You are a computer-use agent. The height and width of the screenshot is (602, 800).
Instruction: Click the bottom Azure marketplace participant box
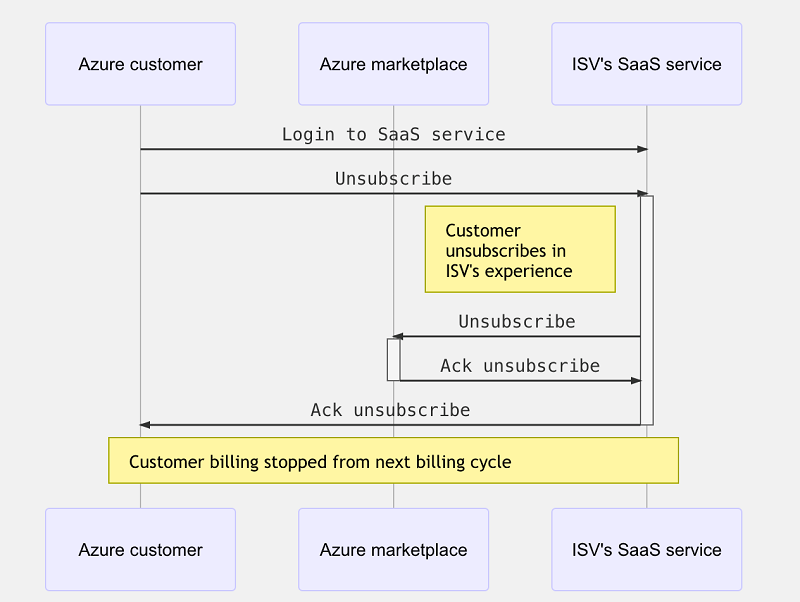(393, 550)
